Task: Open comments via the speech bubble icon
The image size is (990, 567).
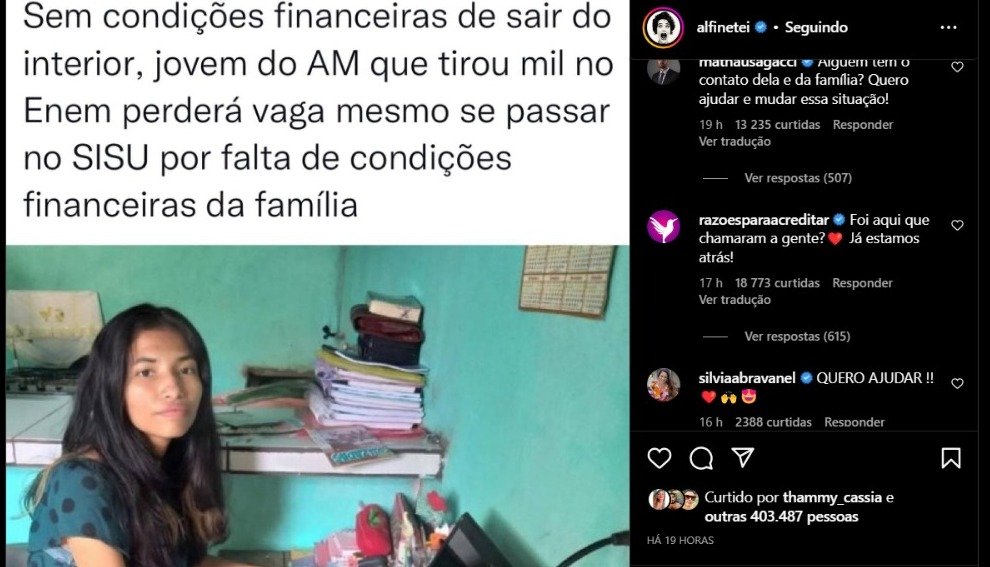Action: click(701, 458)
